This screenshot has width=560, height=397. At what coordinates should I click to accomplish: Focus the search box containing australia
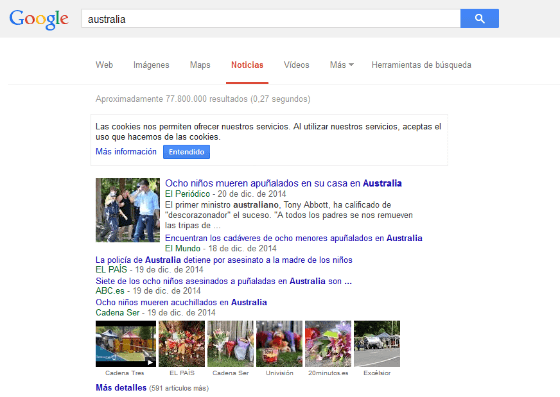point(271,19)
